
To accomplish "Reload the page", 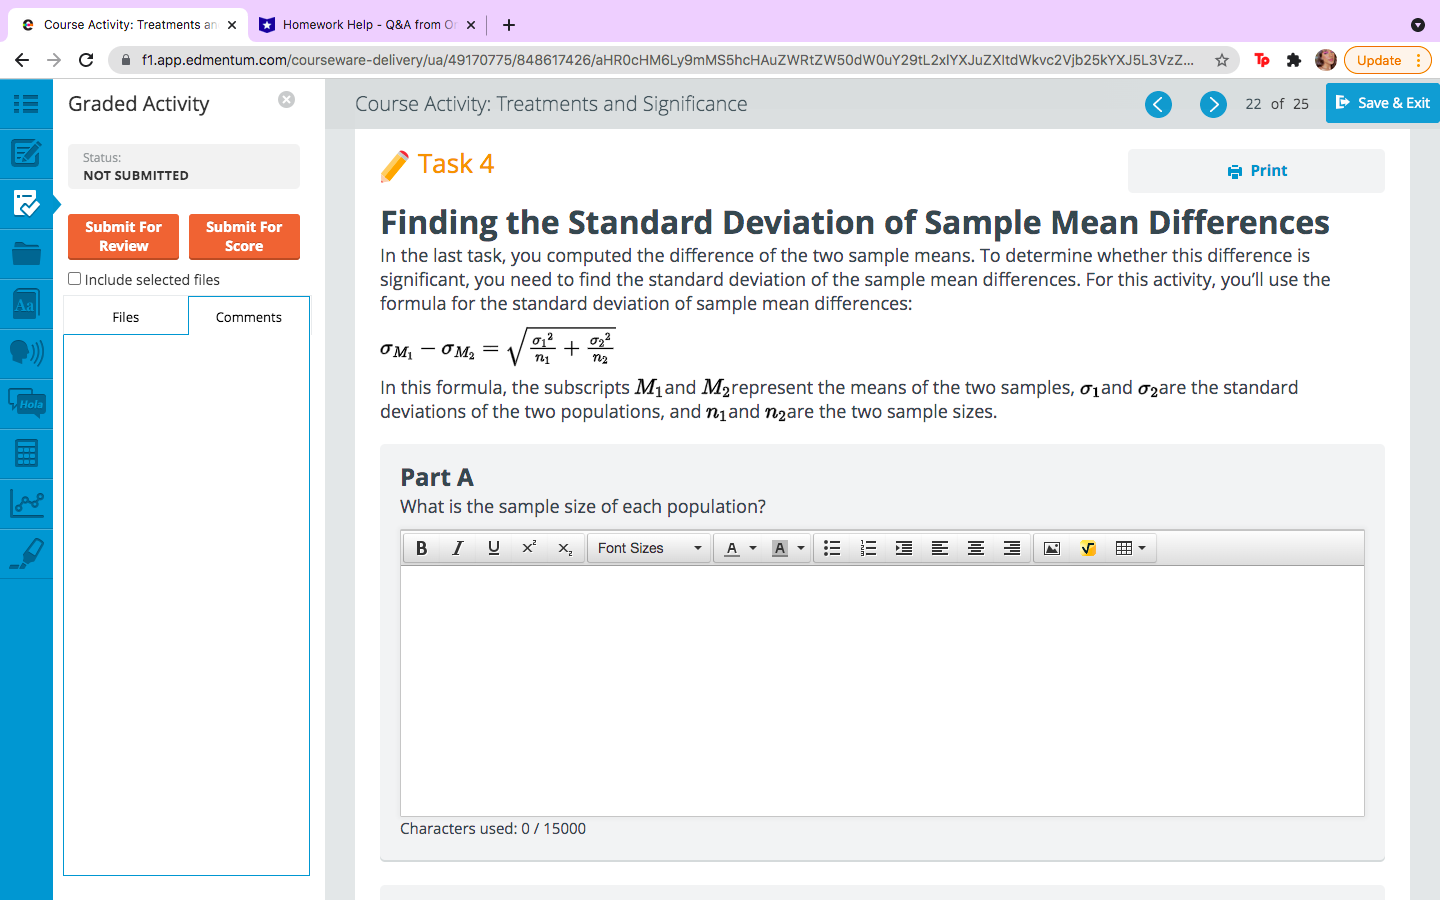I will point(86,60).
